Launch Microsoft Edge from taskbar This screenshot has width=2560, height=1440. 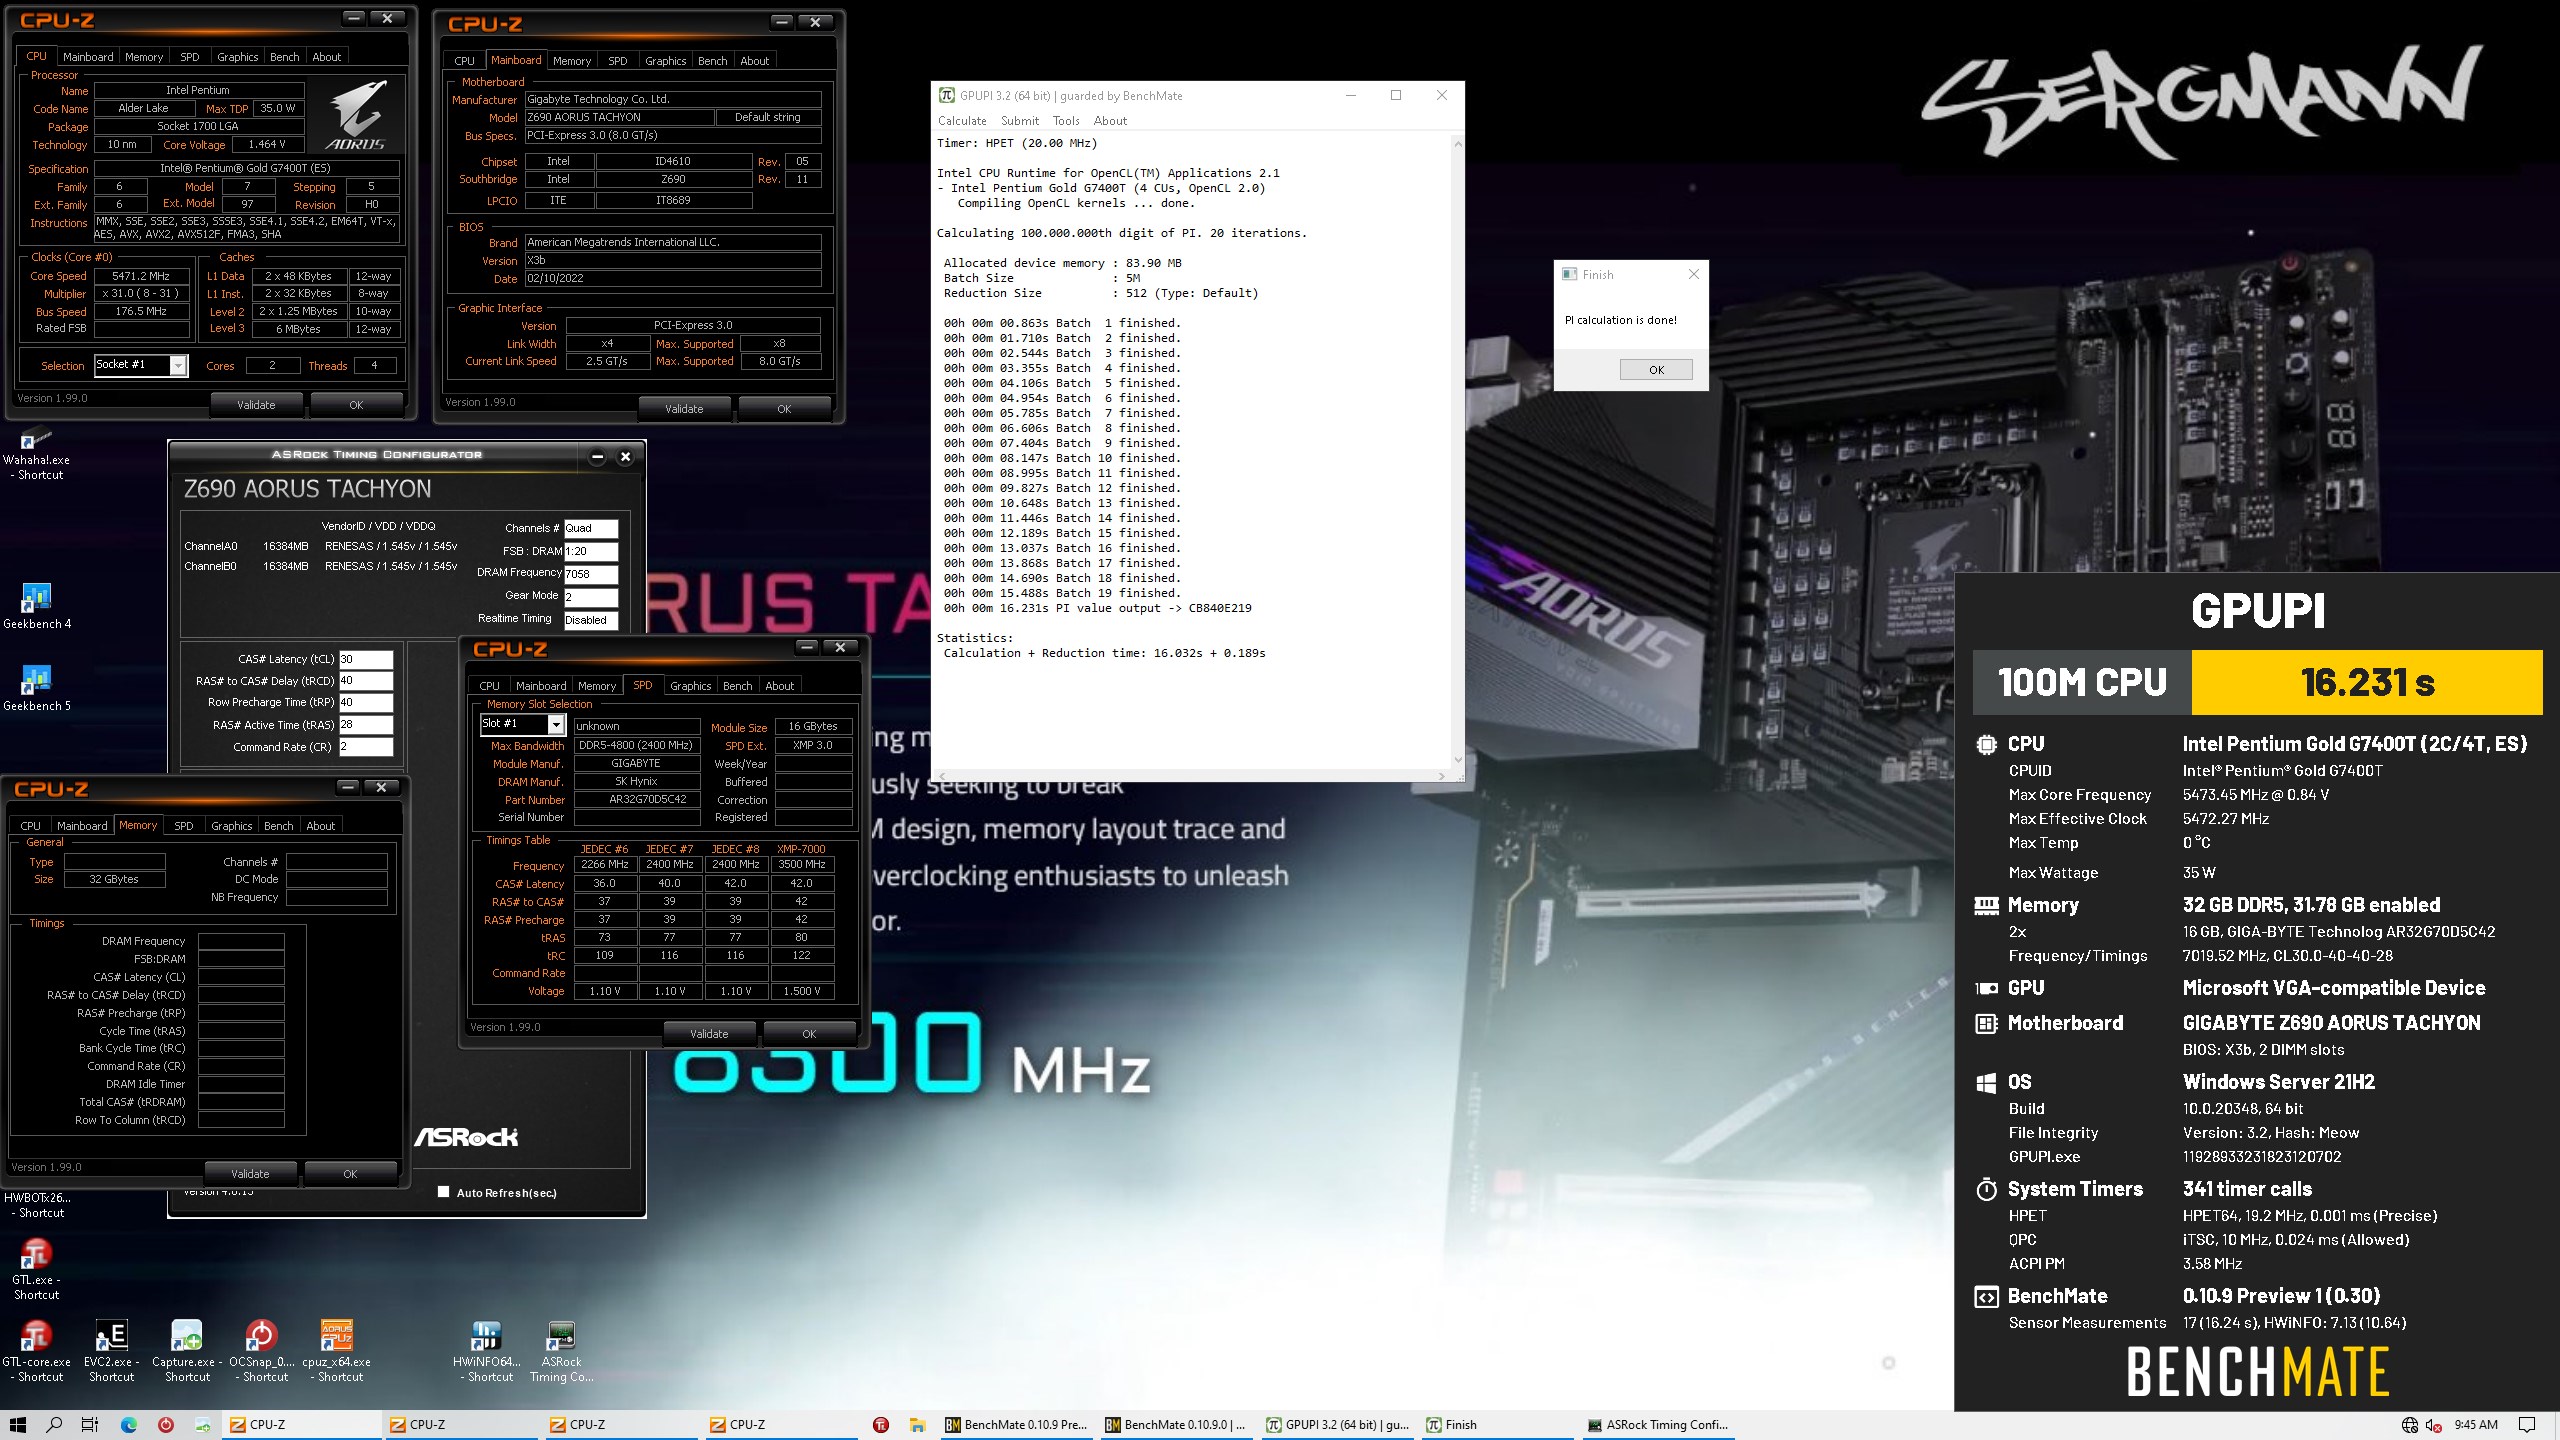tap(128, 1425)
